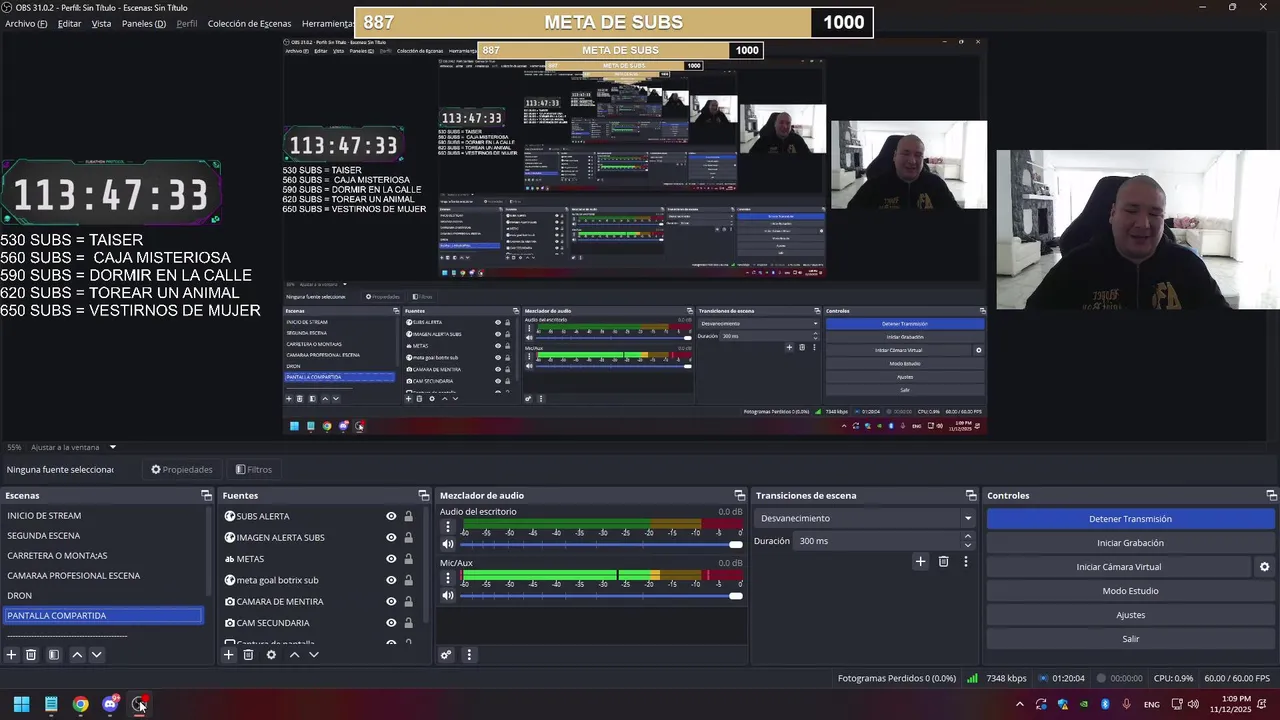Remove selected source with Fuentes trash icon
Viewport: 1280px width, 720px height.
[248, 655]
